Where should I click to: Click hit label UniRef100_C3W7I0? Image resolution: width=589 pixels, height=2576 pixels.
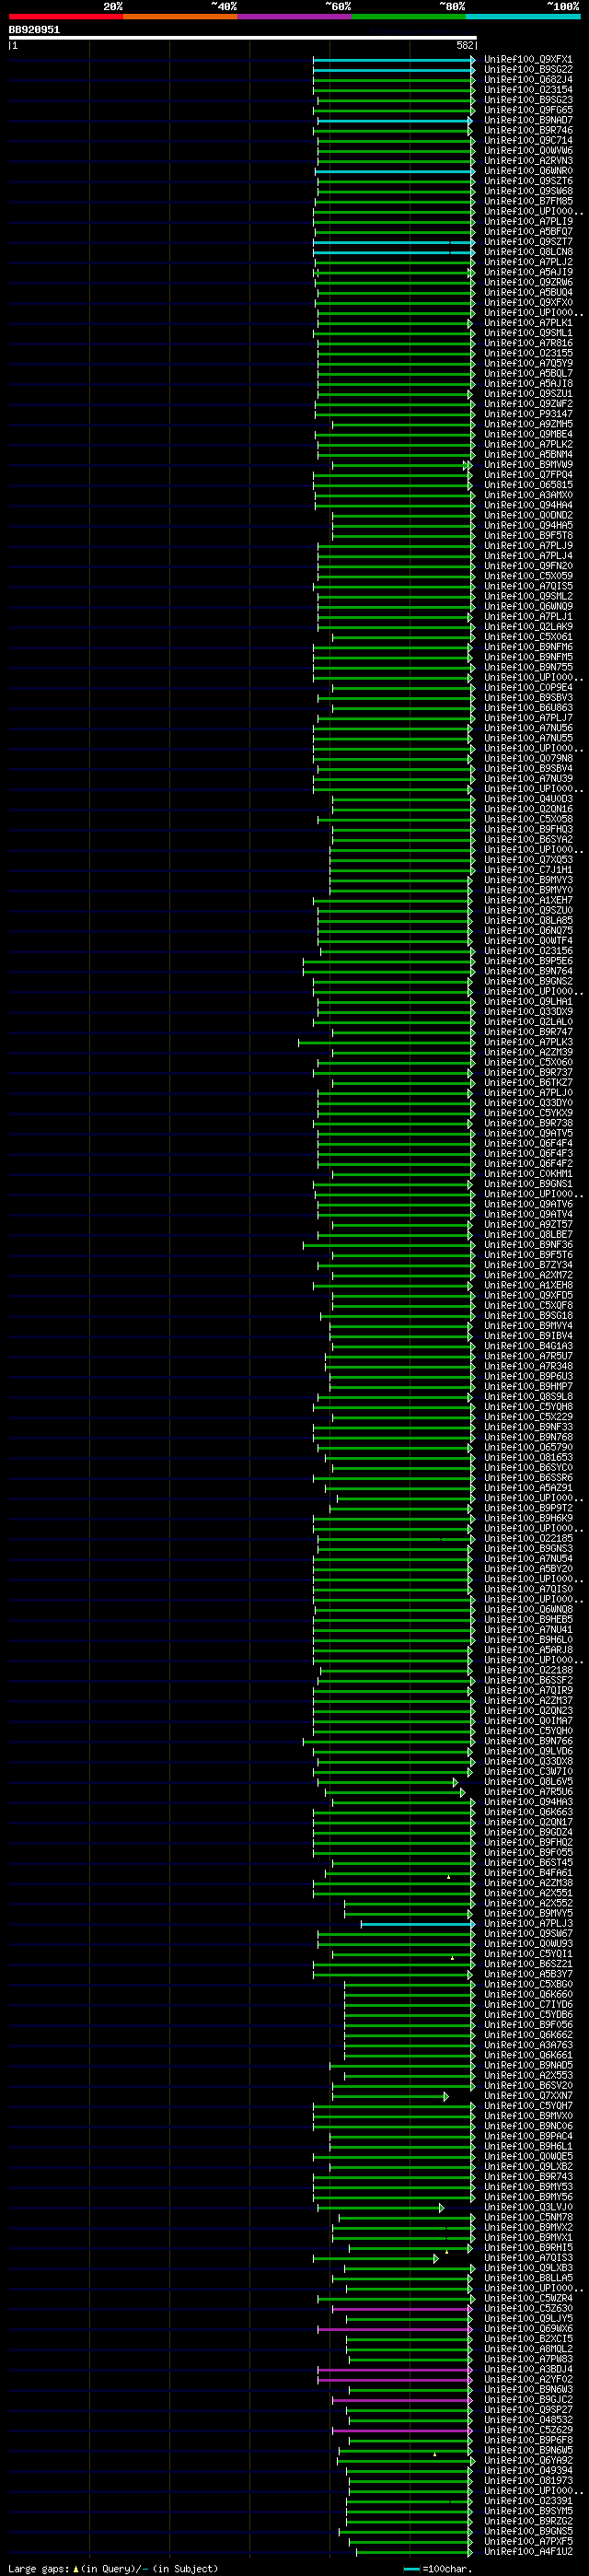528,1772
